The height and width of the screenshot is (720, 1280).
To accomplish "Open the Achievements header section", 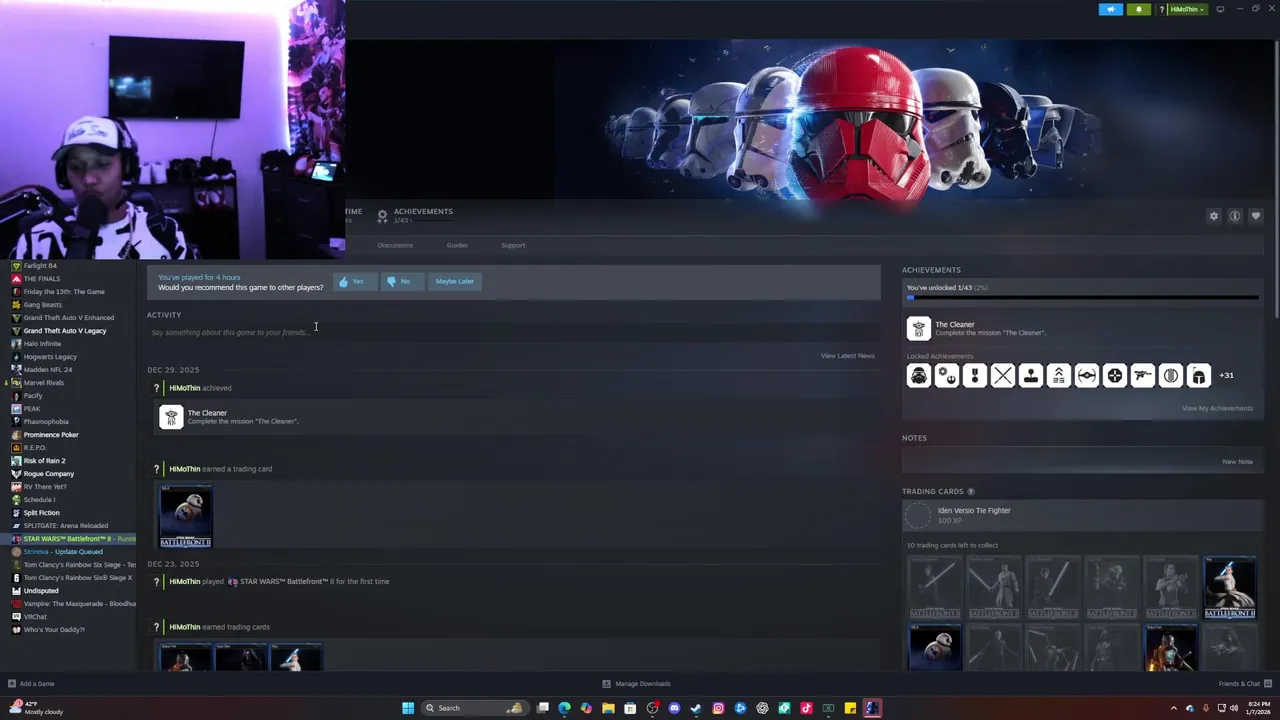I will 415,215.
